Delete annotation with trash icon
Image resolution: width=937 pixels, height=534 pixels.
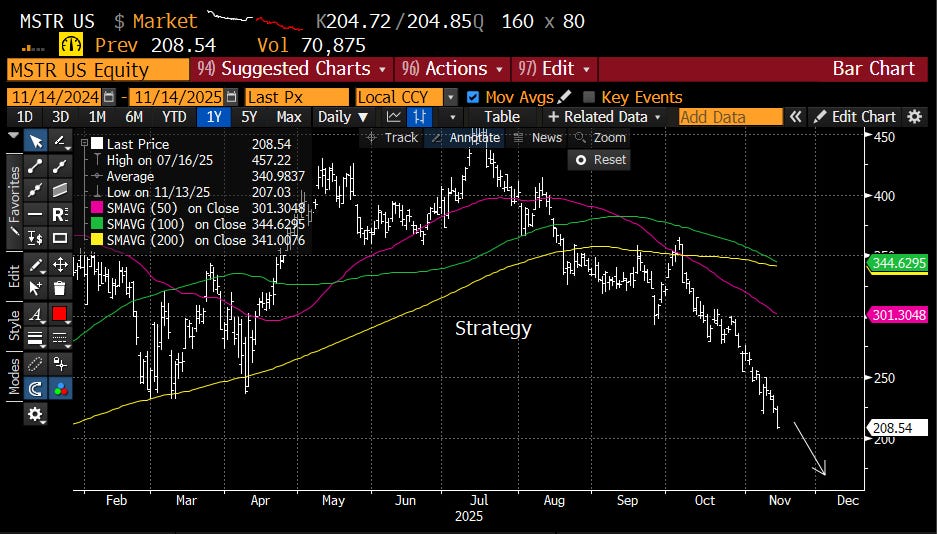60,289
